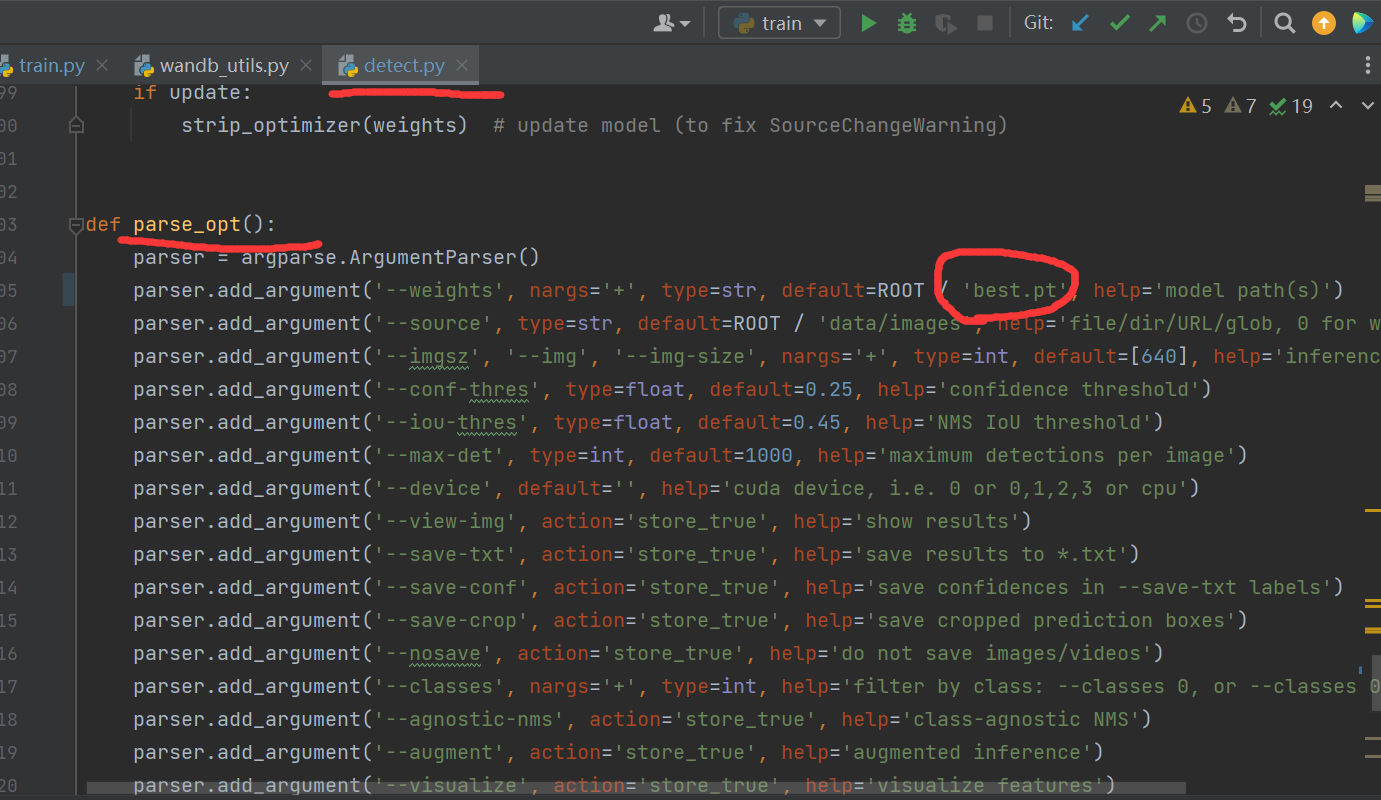
Task: Place cursor on 'parse_opt' function name
Action: pyautogui.click(x=187, y=225)
